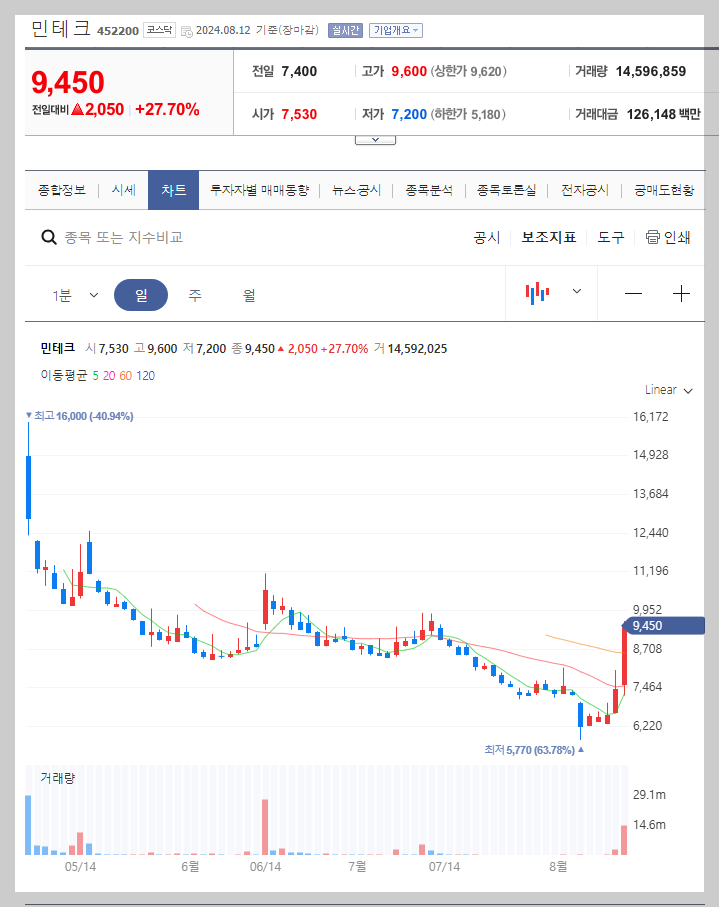Expand the 기업개요 dropdown
Viewport: 719px width, 907px height.
pos(399,30)
